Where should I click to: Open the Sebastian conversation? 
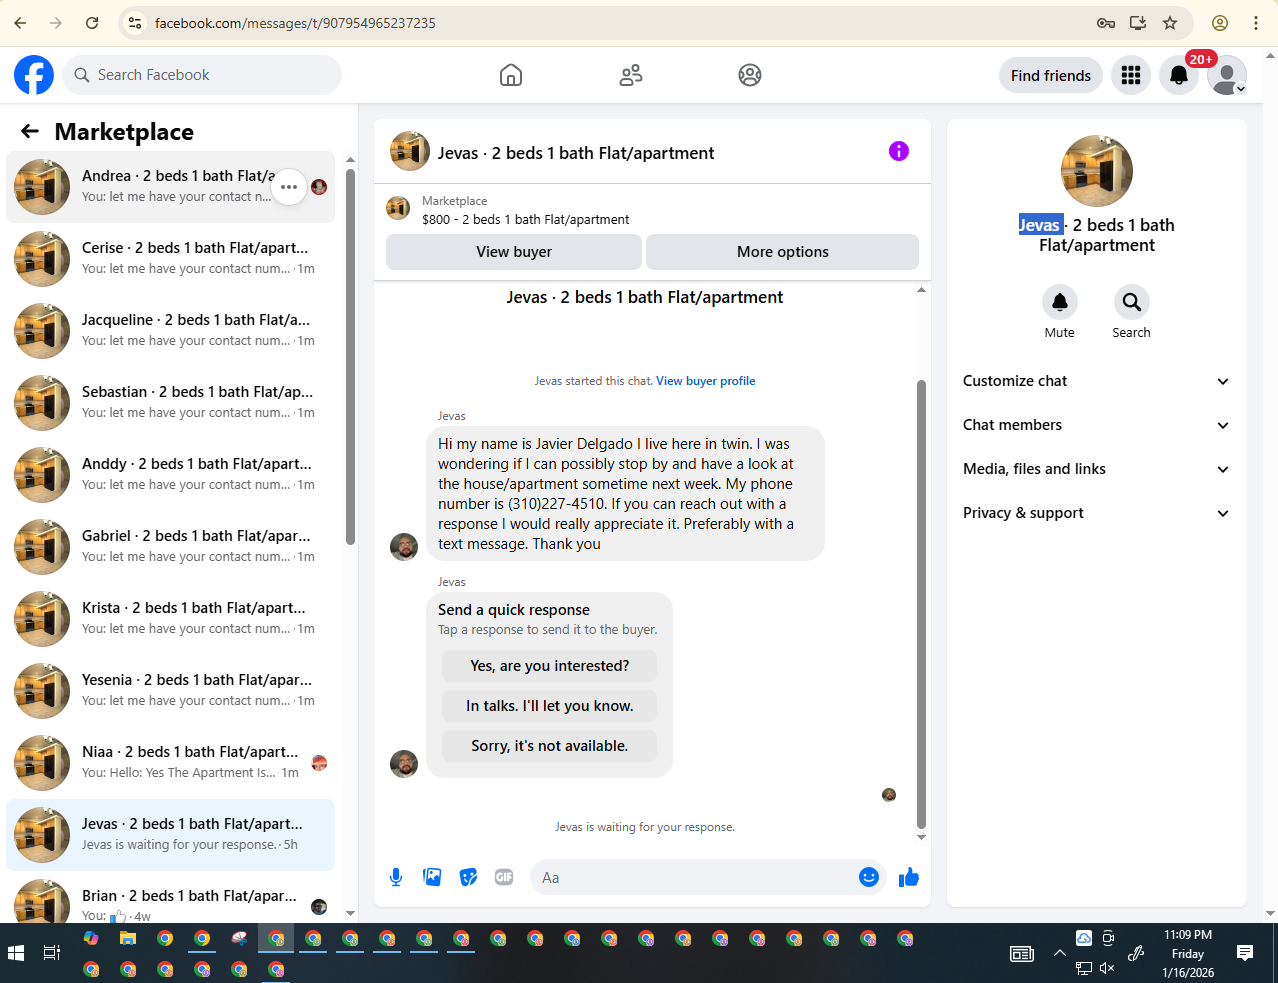pos(170,403)
